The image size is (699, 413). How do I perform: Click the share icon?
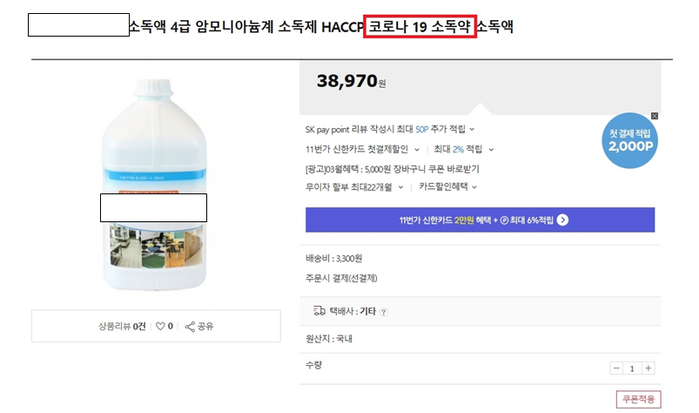190,326
